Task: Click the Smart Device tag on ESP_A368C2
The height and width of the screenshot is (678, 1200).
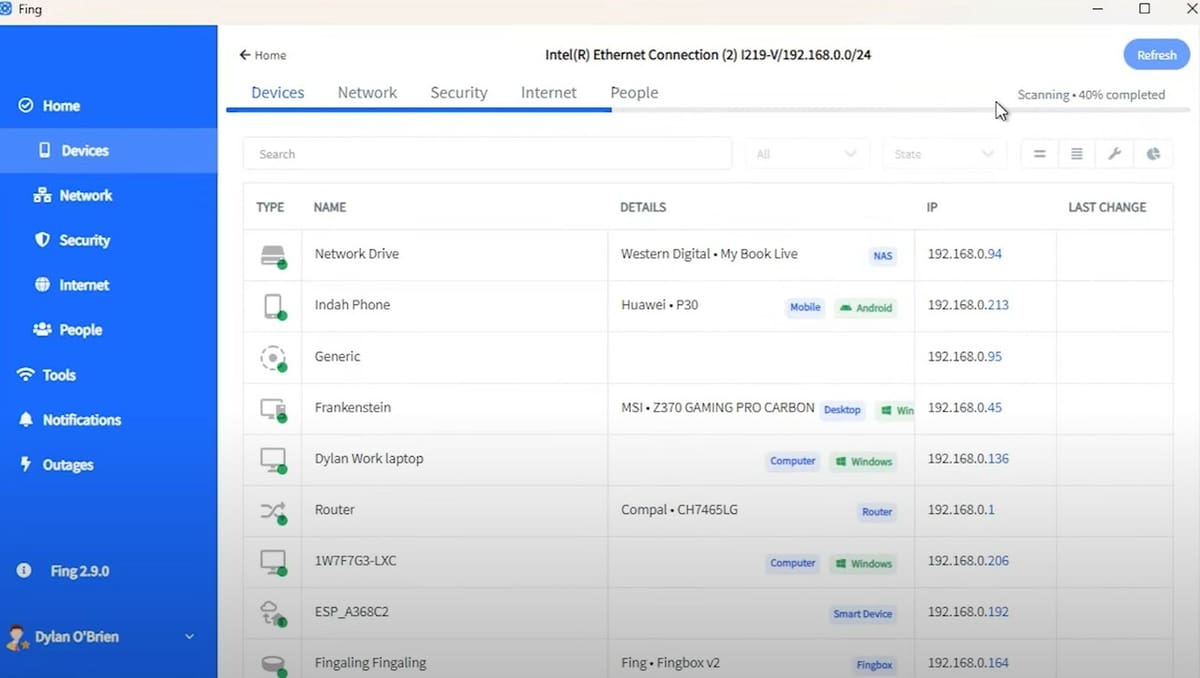Action: 862,614
